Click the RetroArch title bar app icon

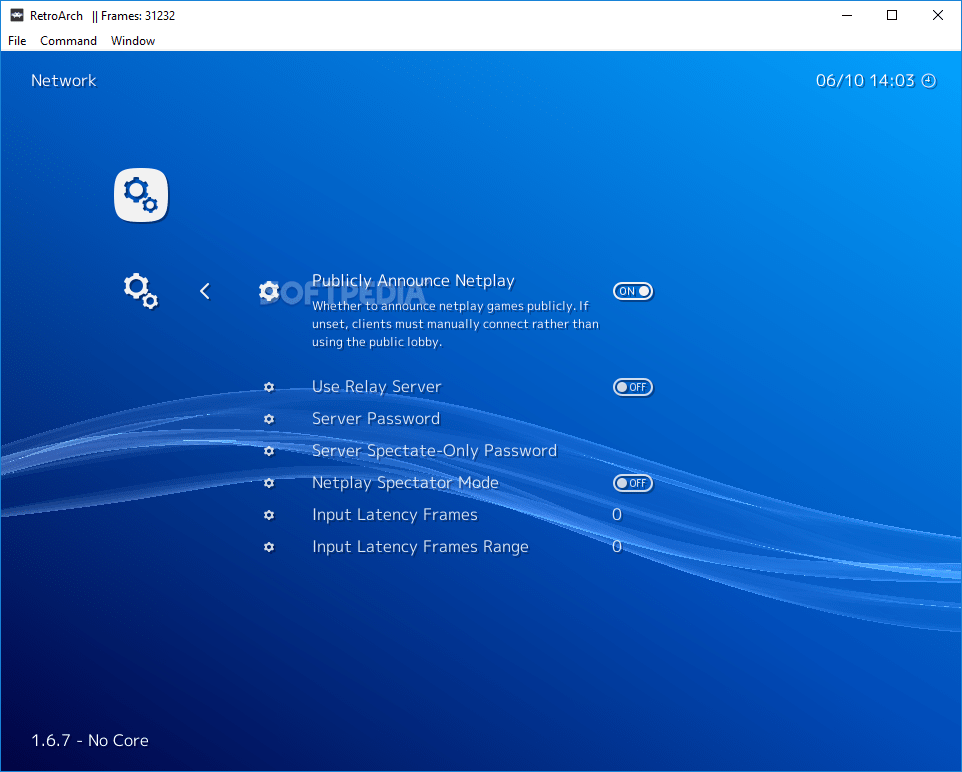(17, 15)
